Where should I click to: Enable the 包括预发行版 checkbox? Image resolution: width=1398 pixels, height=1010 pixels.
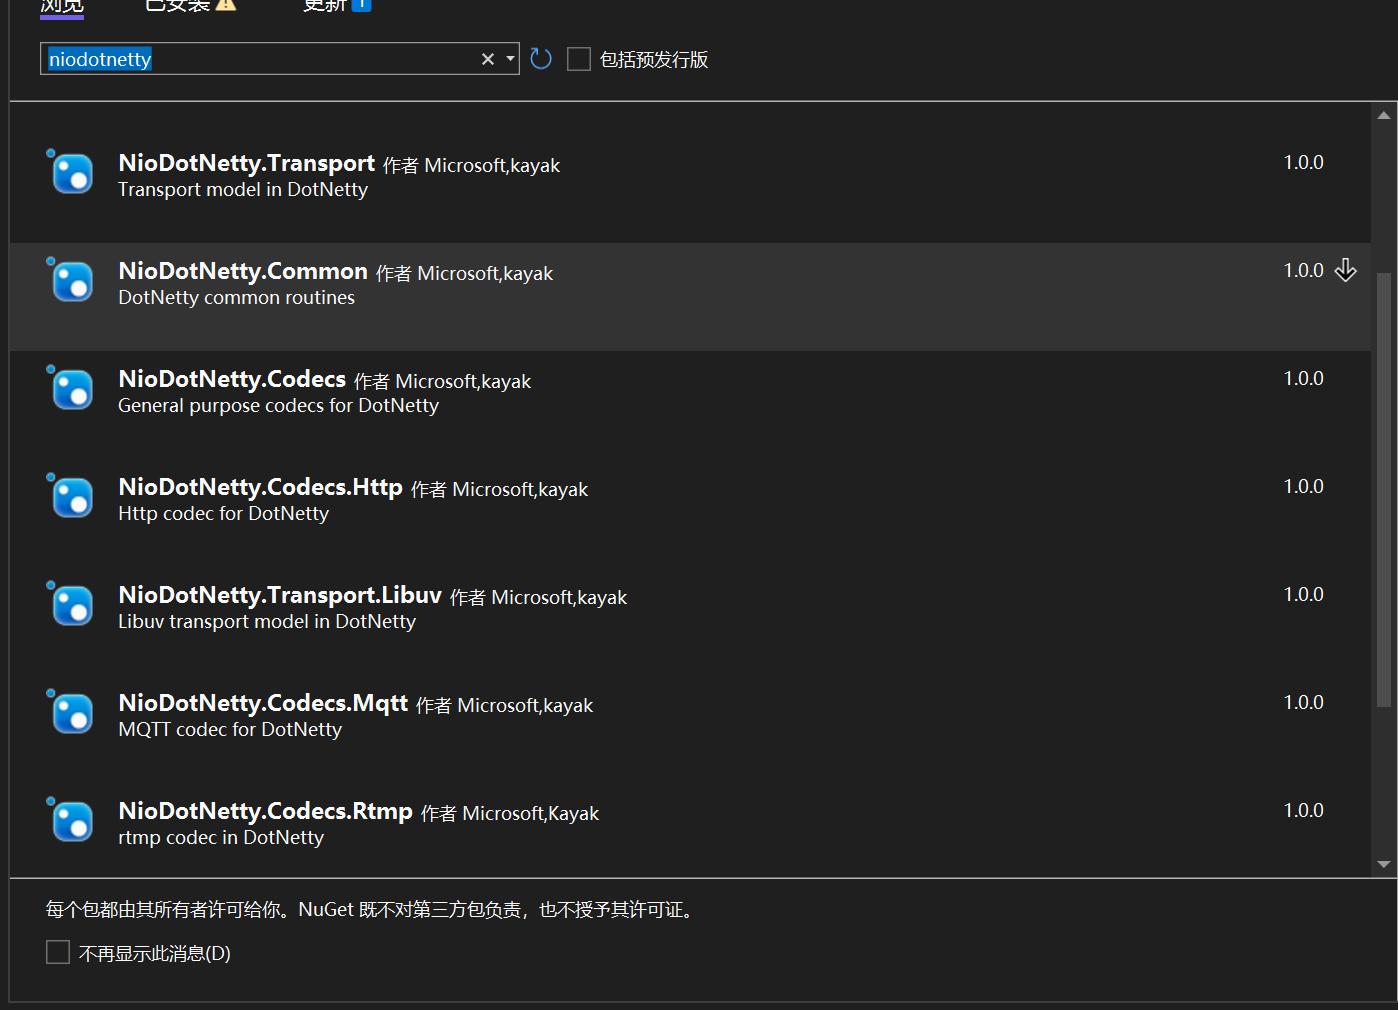pyautogui.click(x=579, y=59)
